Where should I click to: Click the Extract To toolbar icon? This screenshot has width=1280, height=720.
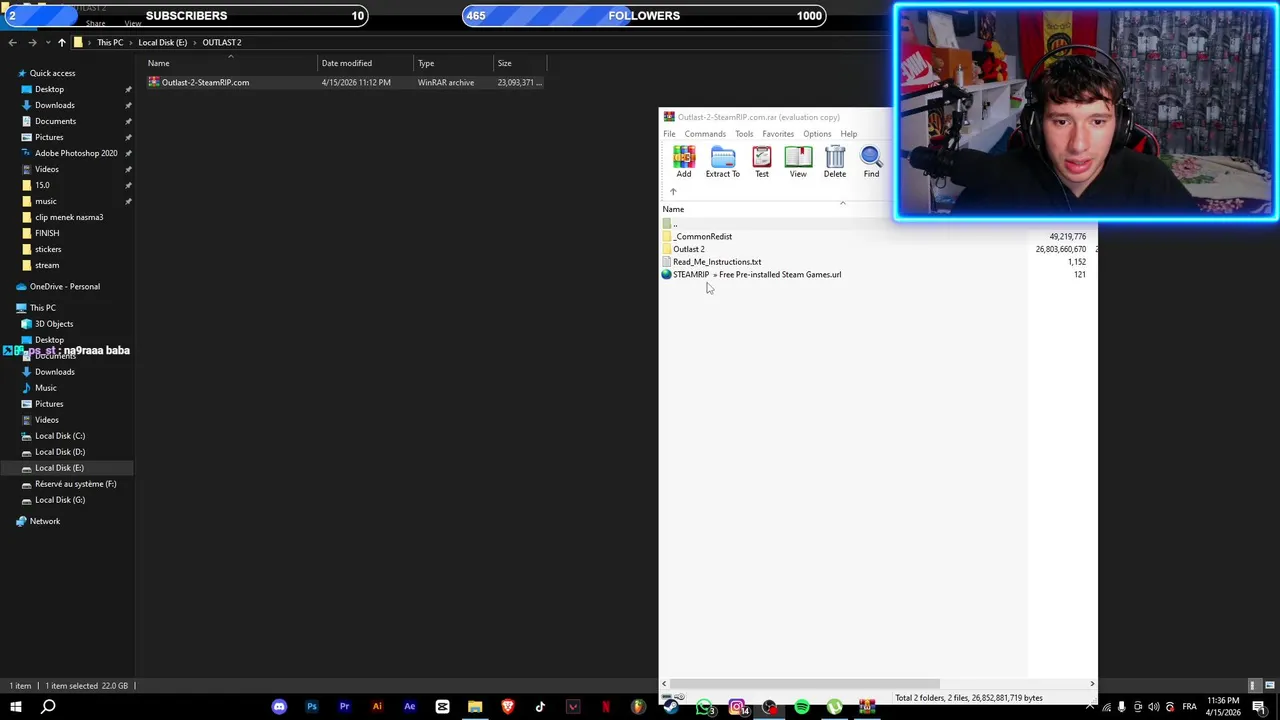coord(723,162)
